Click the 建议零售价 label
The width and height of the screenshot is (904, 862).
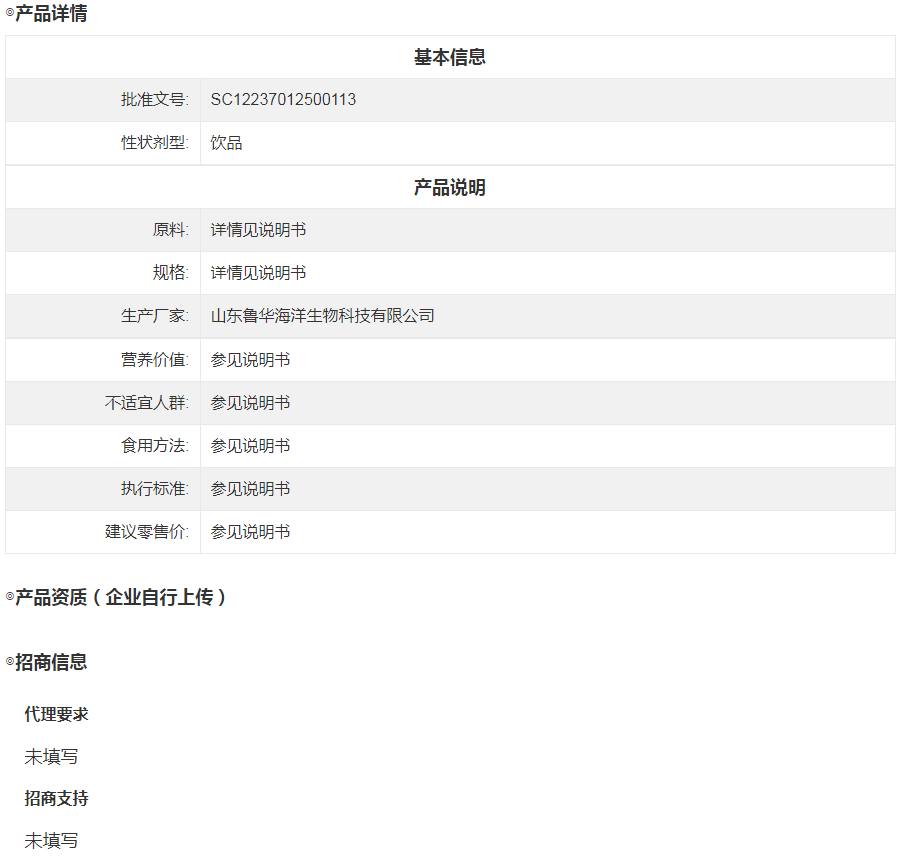[146, 531]
